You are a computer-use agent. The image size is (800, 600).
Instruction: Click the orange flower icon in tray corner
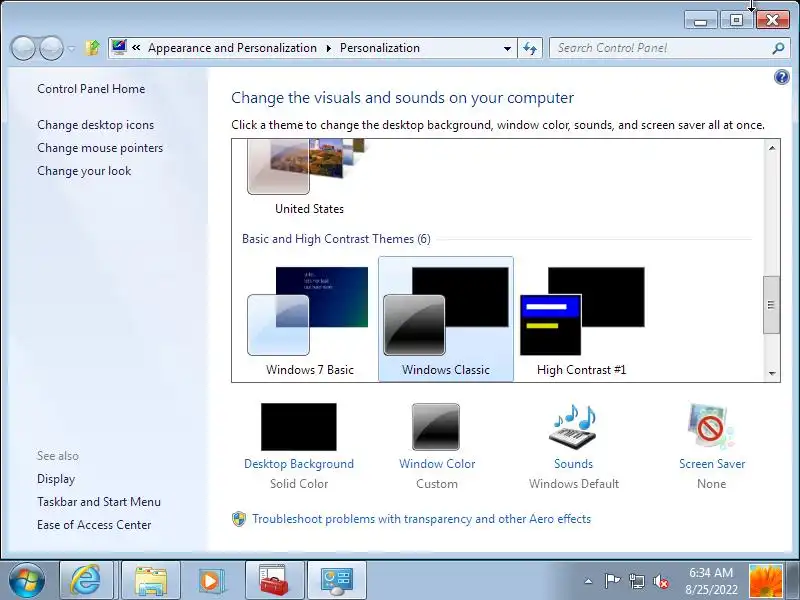[x=765, y=581]
